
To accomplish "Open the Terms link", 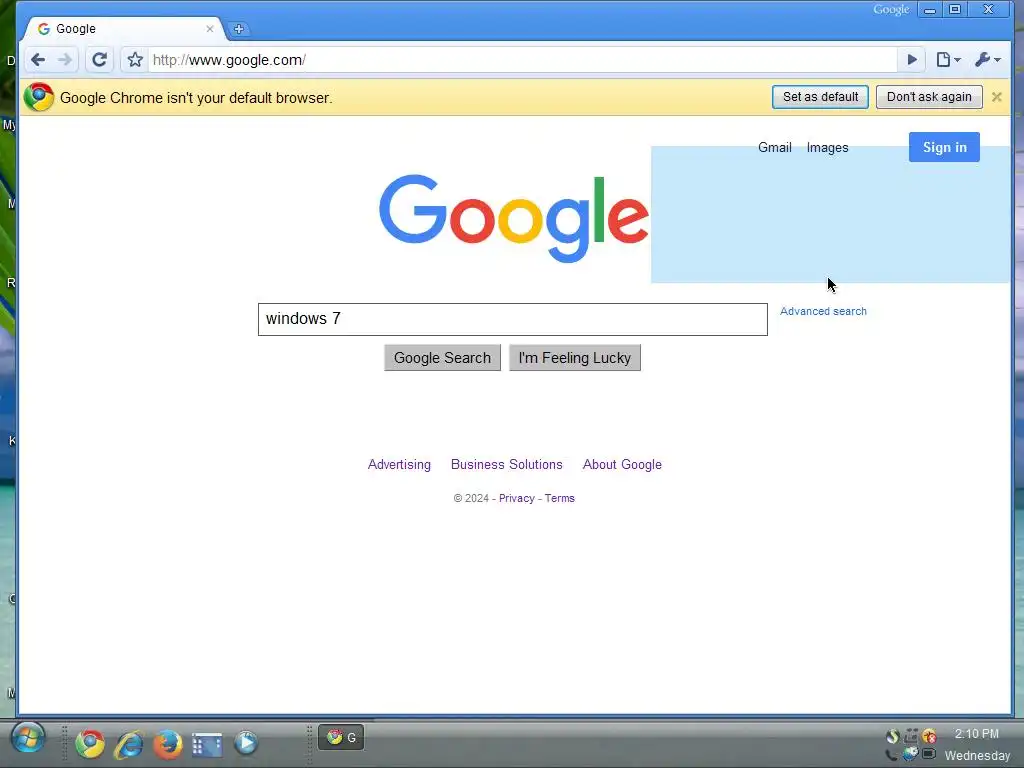I will [560, 498].
